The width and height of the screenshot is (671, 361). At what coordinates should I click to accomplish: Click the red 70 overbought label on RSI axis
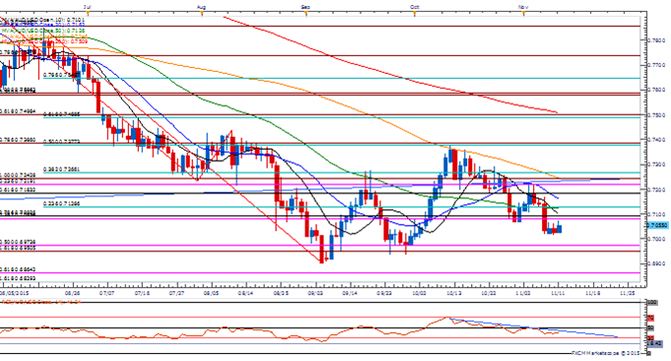click(650, 318)
